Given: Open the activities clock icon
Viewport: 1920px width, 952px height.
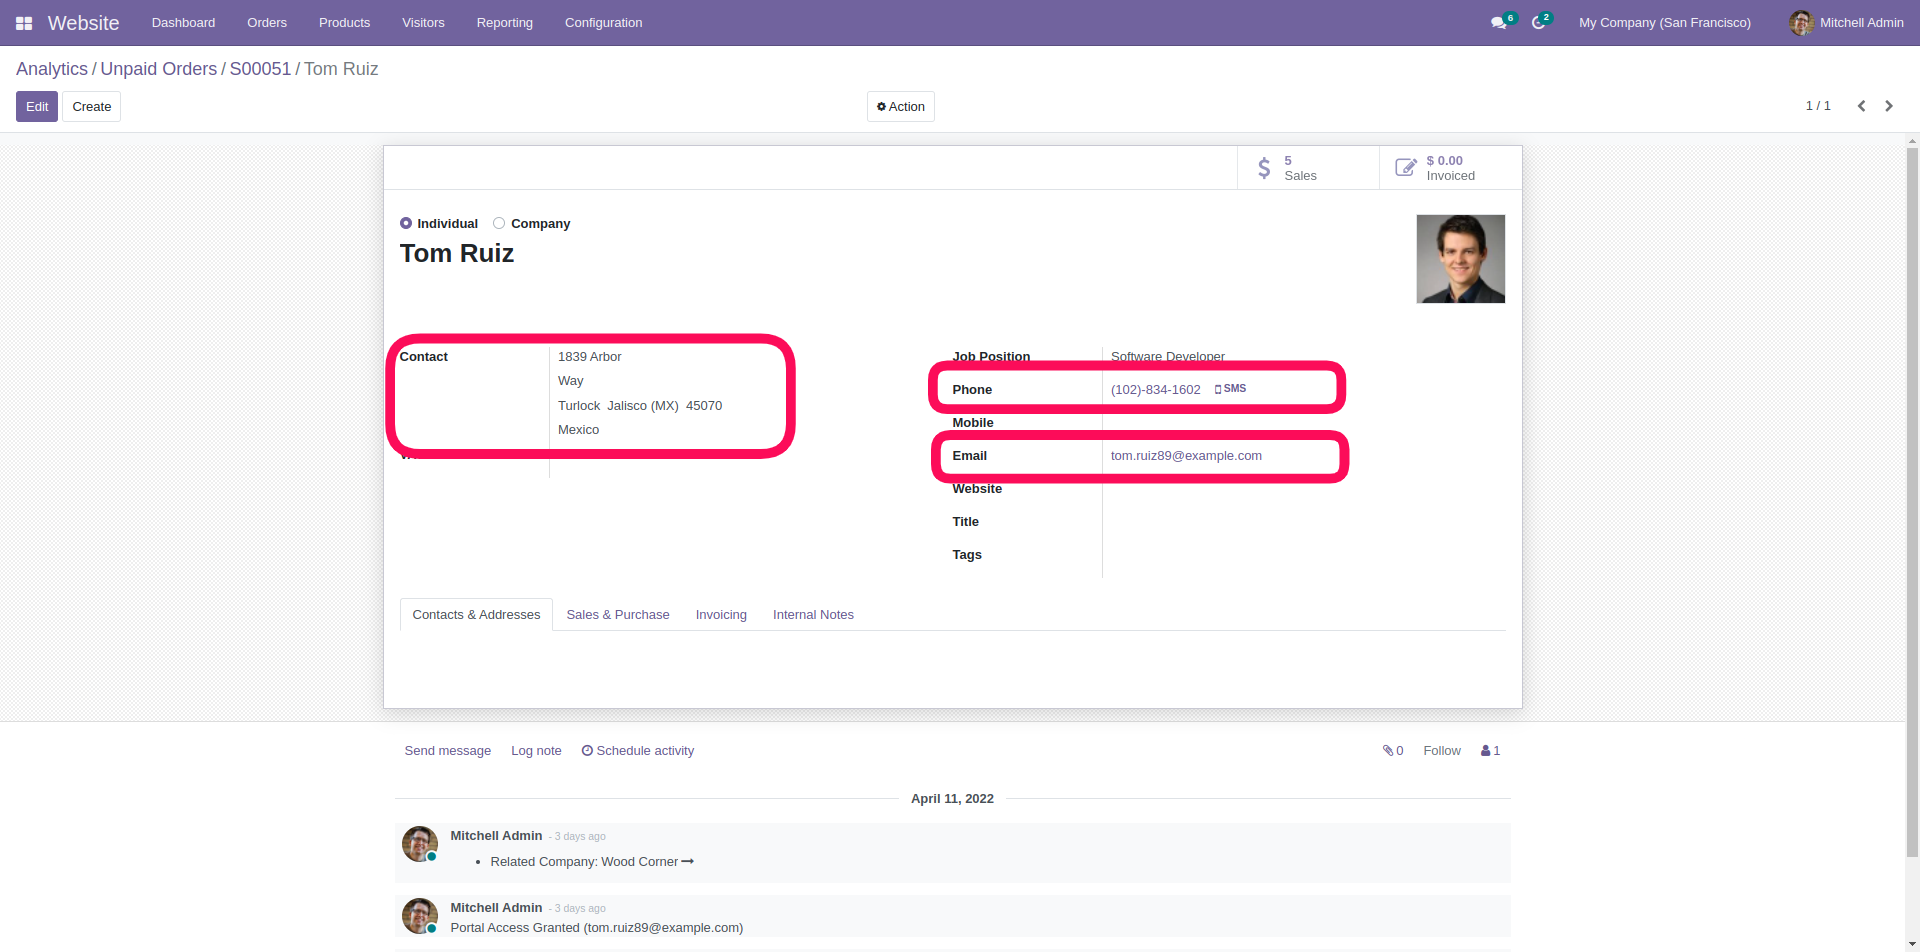Looking at the screenshot, I should (1538, 23).
